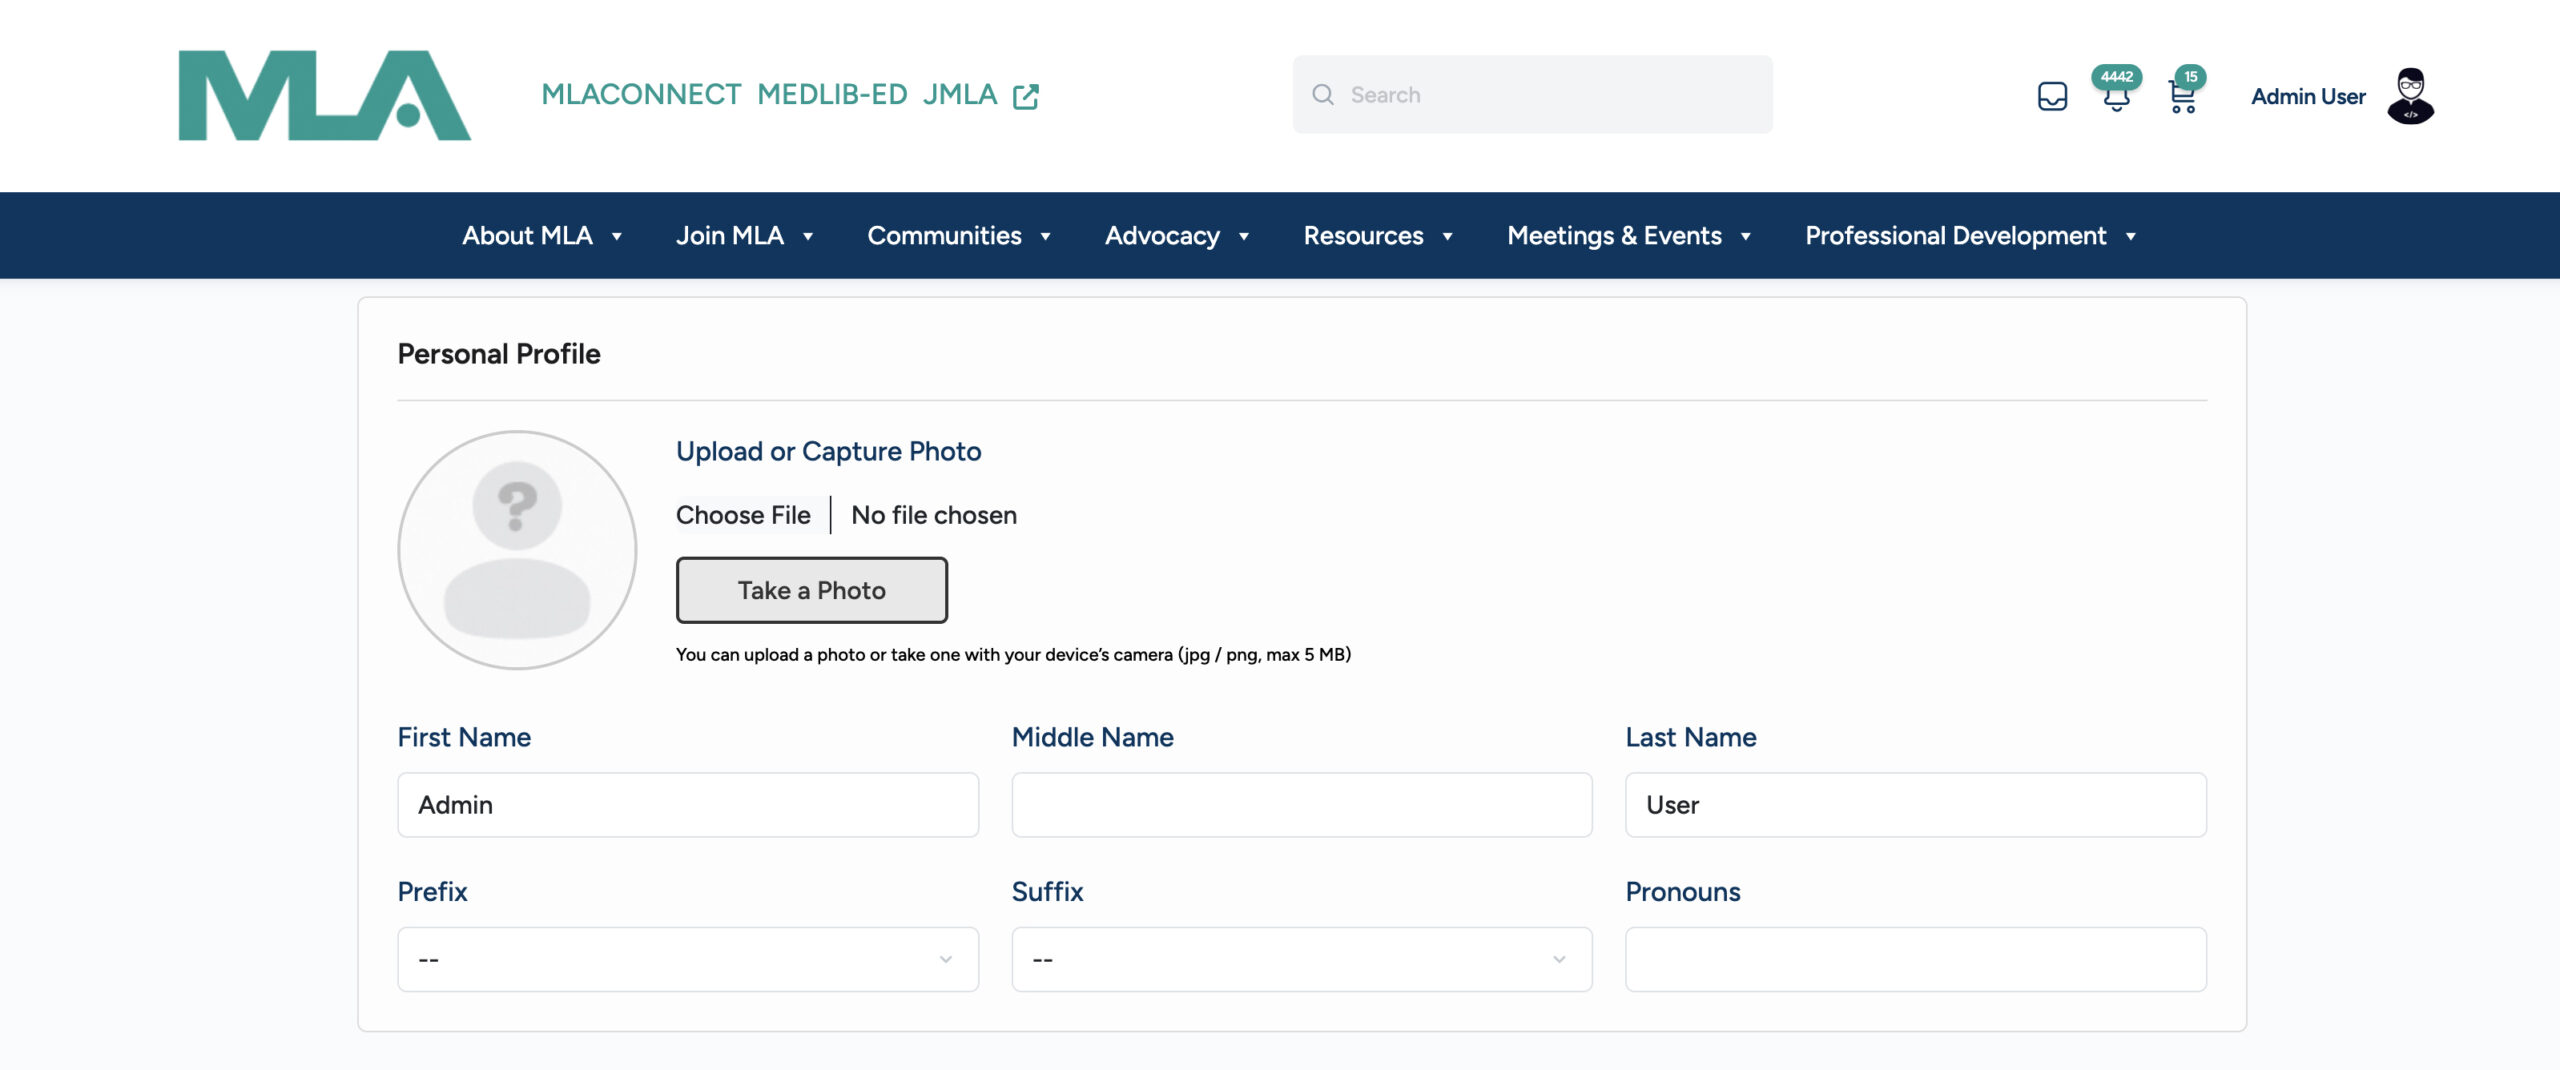Click the external link icon beside JMLA
2560x1070 pixels.
click(1026, 96)
